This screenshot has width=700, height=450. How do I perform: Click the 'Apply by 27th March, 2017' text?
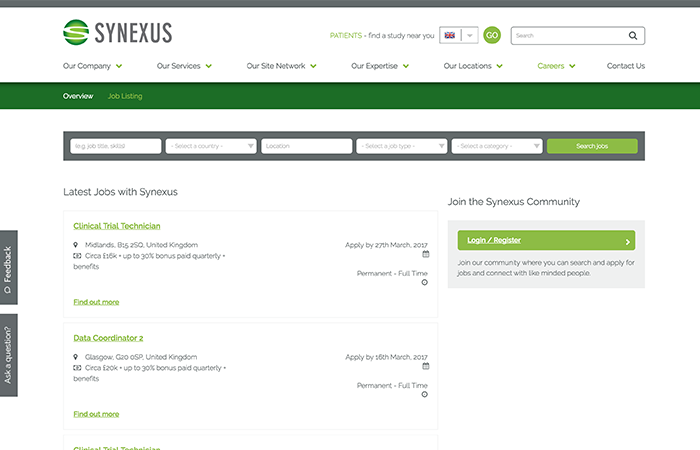click(x=386, y=245)
